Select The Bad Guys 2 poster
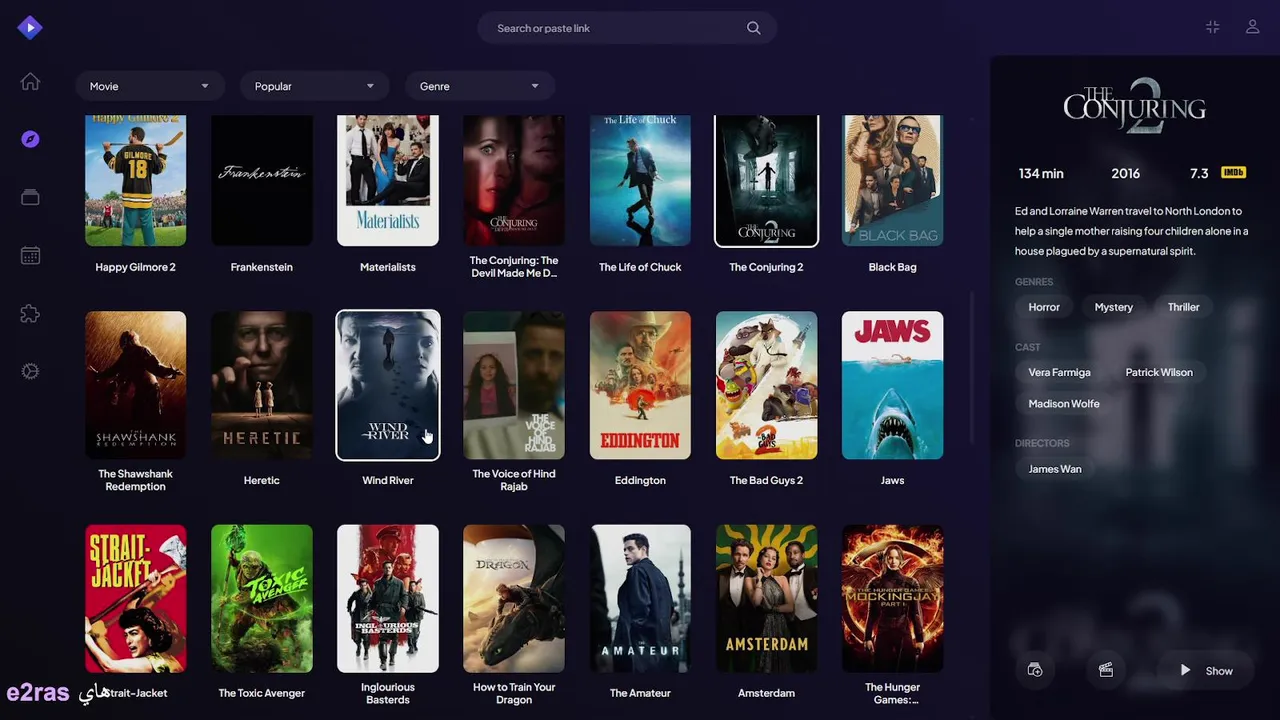This screenshot has height=720, width=1280. 766,385
